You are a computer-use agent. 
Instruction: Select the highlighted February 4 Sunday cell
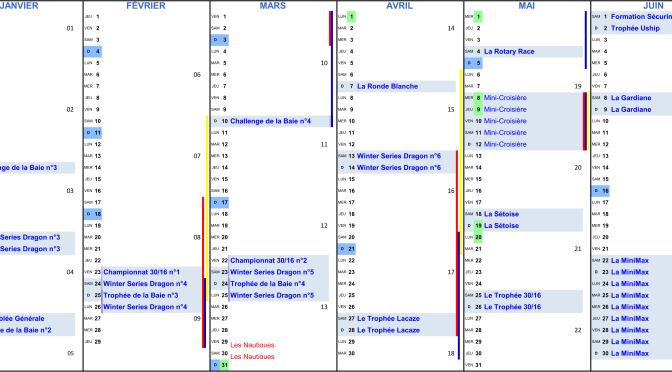point(93,51)
